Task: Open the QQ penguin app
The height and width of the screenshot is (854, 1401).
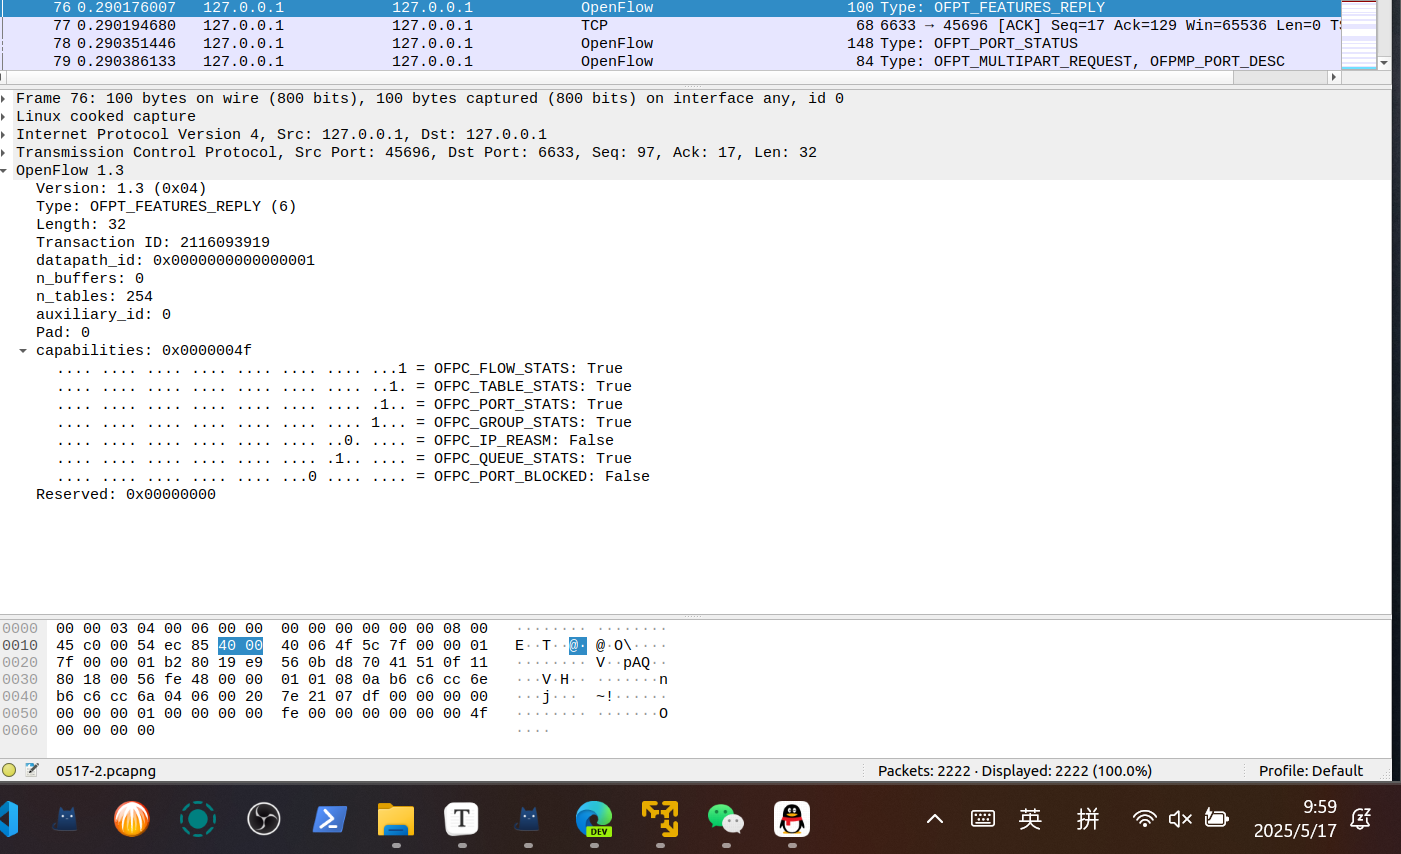Action: (792, 819)
